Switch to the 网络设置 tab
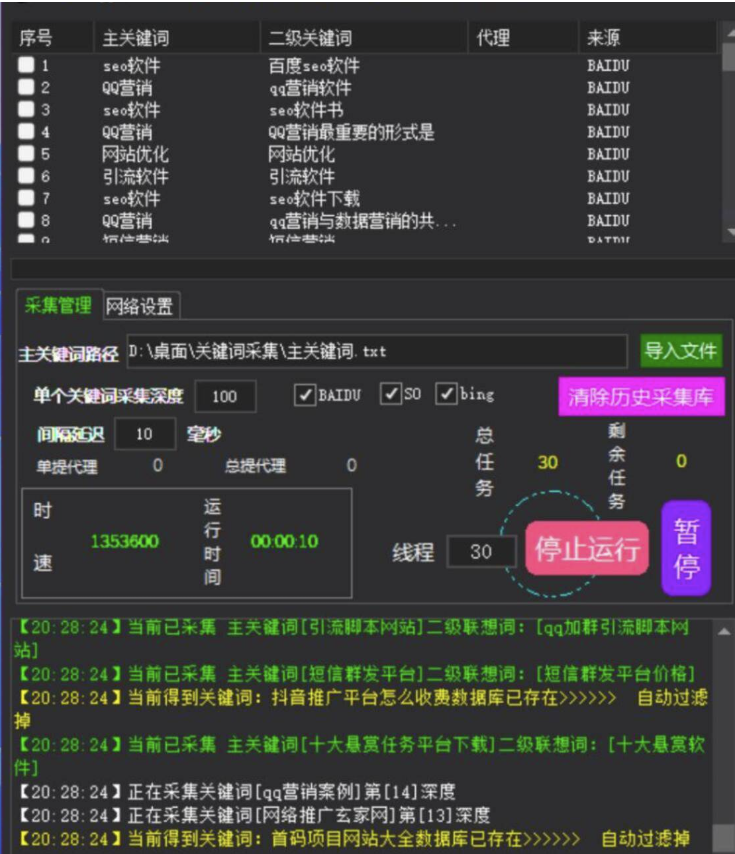The height and width of the screenshot is (854, 735). click(139, 306)
